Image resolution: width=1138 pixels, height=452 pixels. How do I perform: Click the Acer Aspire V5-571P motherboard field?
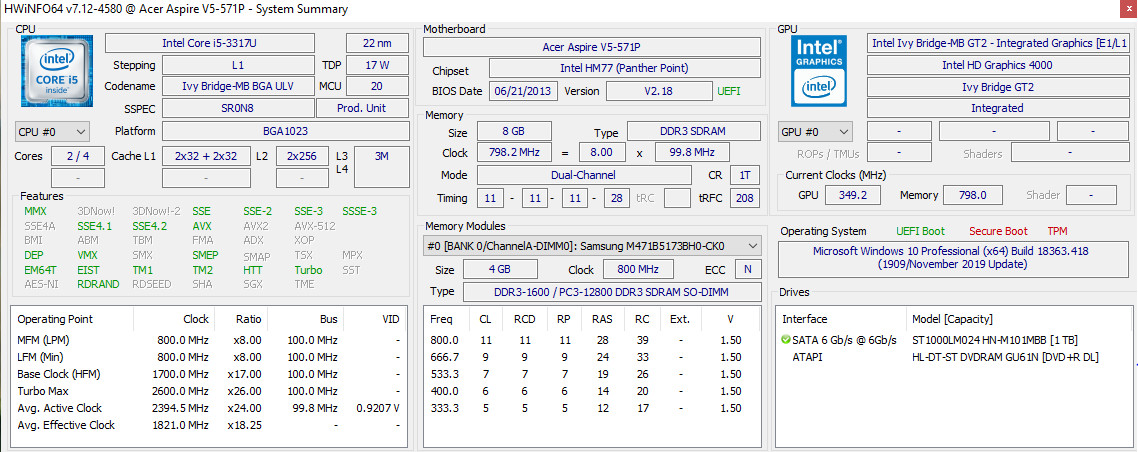591,47
